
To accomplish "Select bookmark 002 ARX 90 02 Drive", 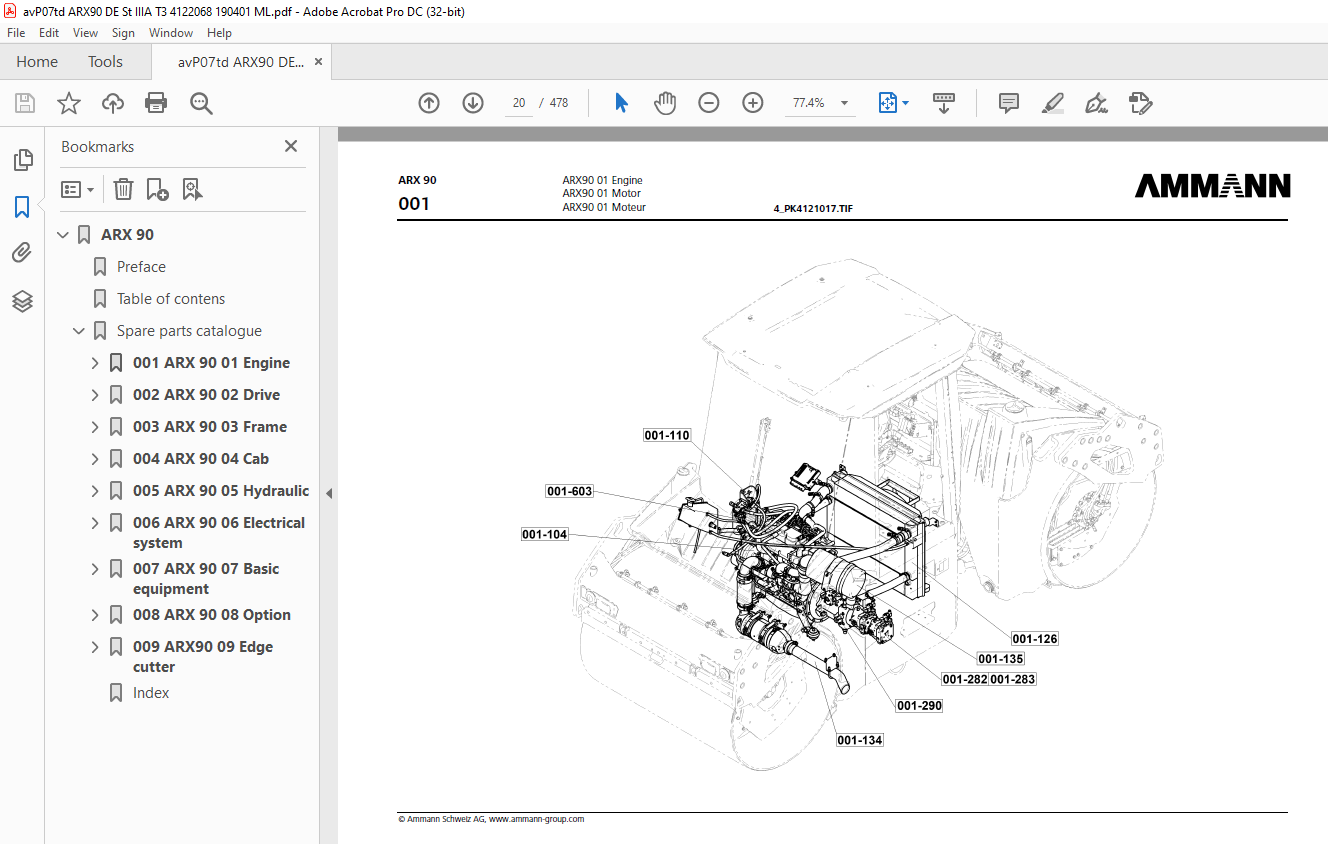I will coord(206,395).
